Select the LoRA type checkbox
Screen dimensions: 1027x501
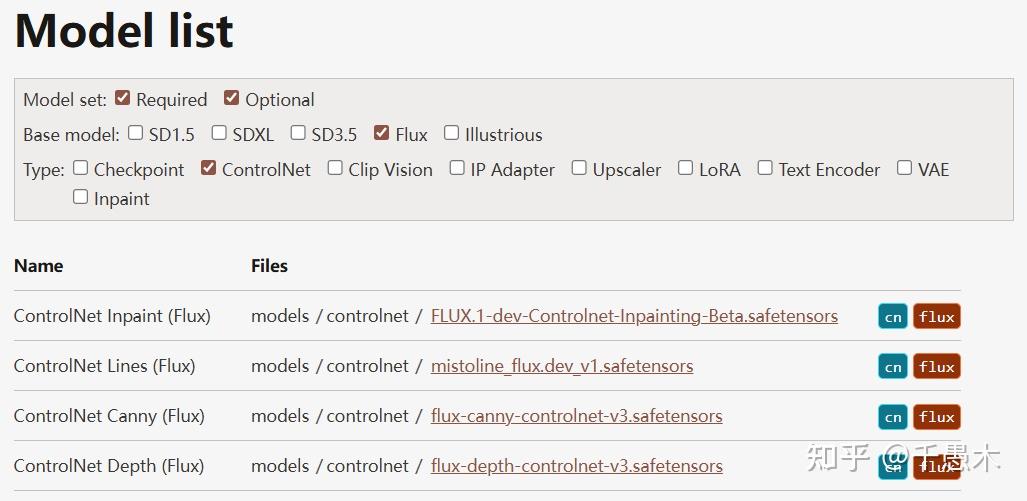[x=686, y=168]
